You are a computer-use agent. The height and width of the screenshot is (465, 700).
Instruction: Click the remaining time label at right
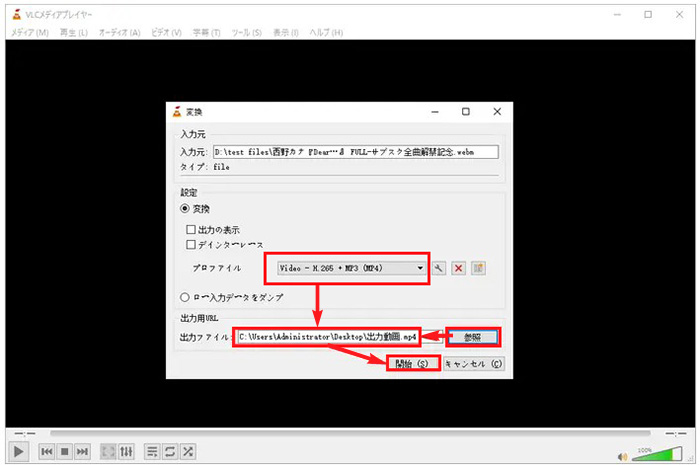[x=676, y=433]
